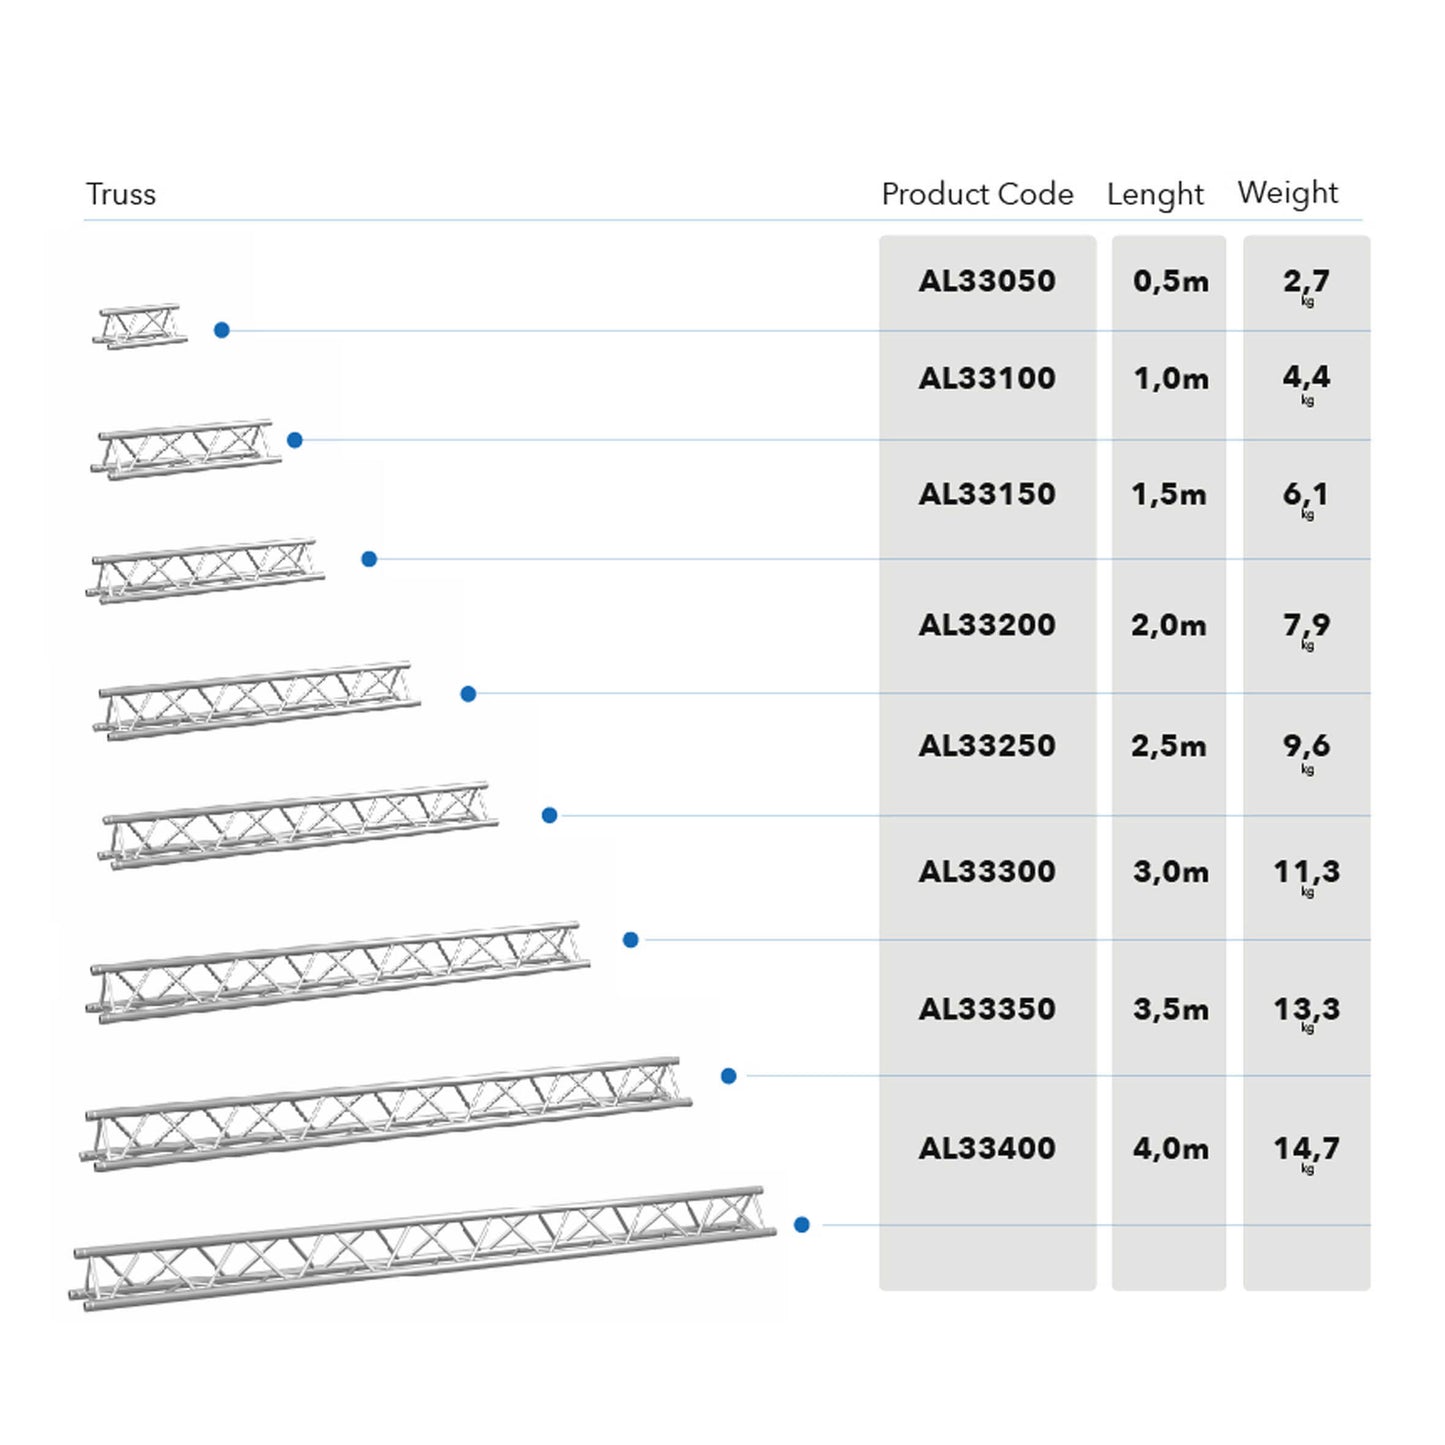
Task: Select the longest 4,0m truss image
Action: point(422,1248)
